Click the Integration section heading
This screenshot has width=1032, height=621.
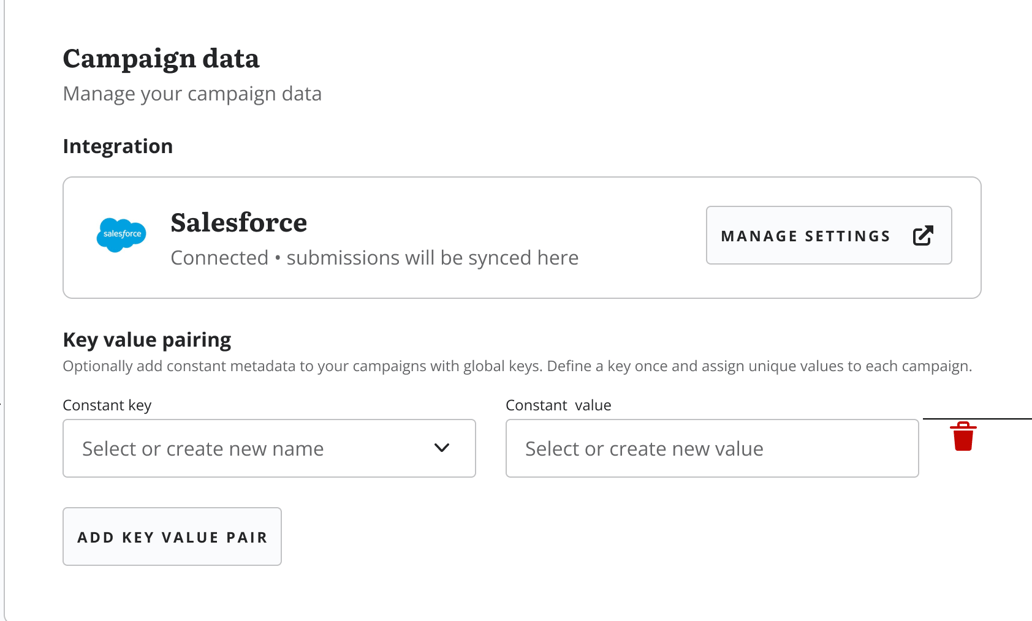(x=118, y=146)
